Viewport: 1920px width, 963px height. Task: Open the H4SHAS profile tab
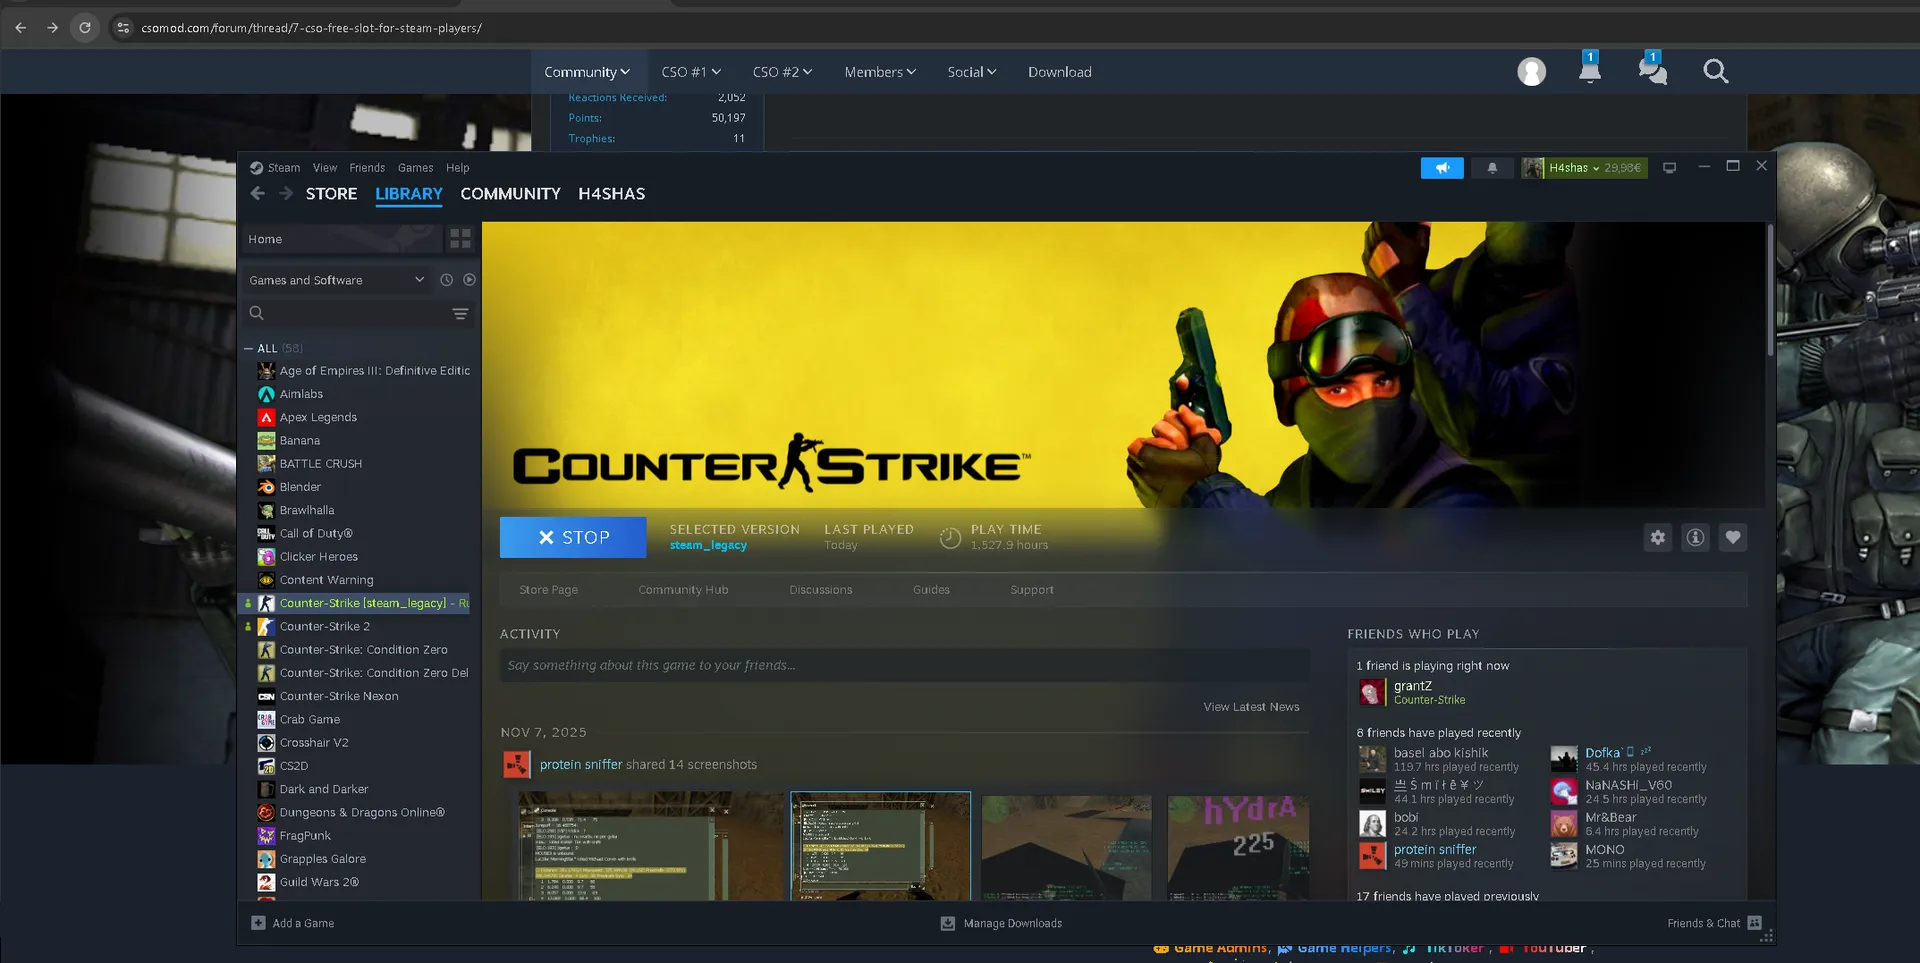(612, 194)
